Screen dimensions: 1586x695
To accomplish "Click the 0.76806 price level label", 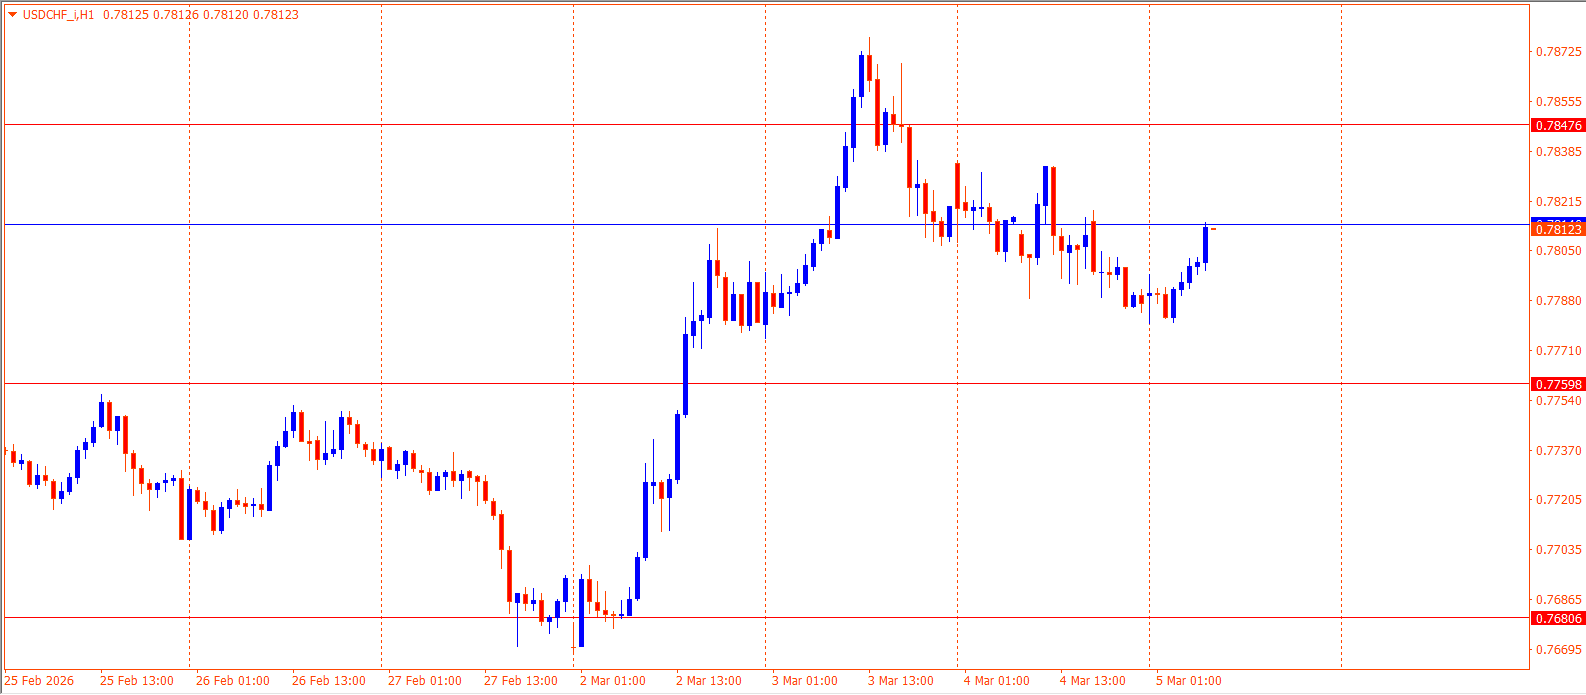I will (1558, 618).
